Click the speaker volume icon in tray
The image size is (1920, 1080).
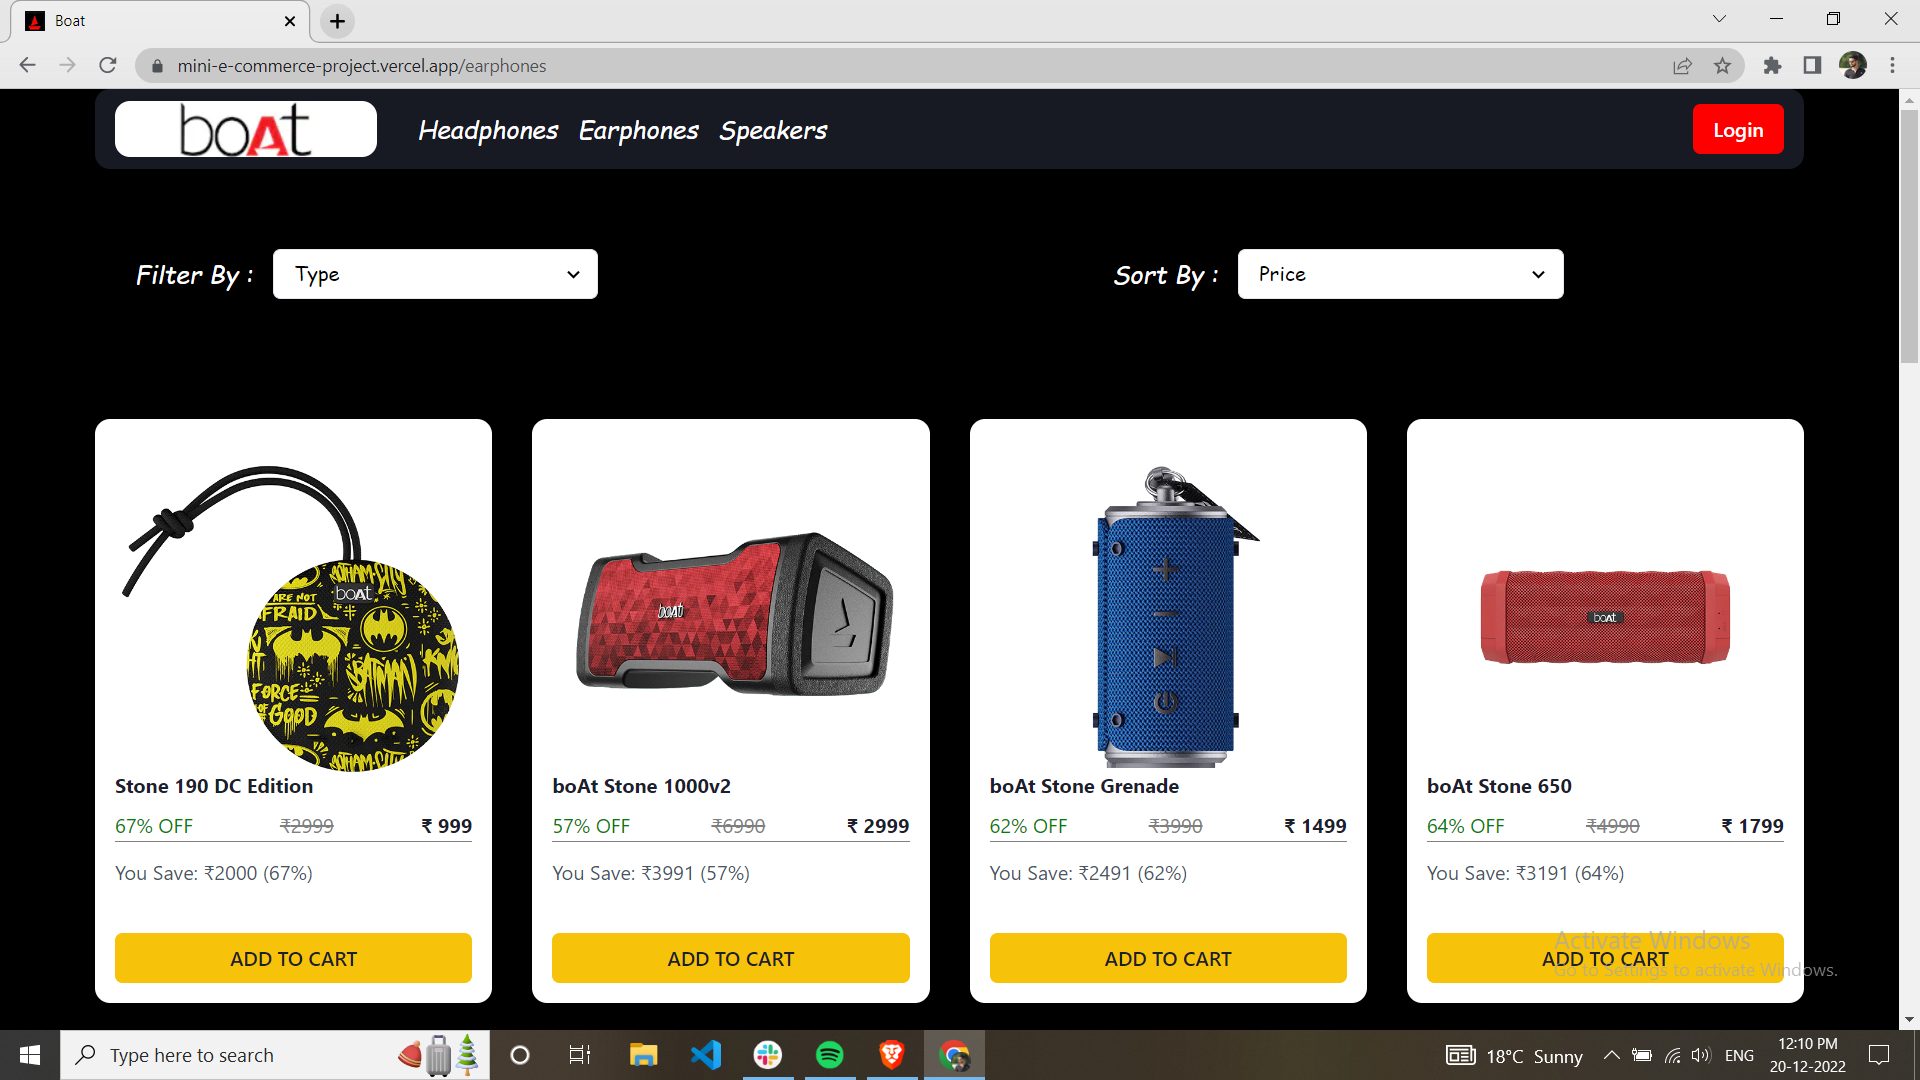click(1702, 1055)
